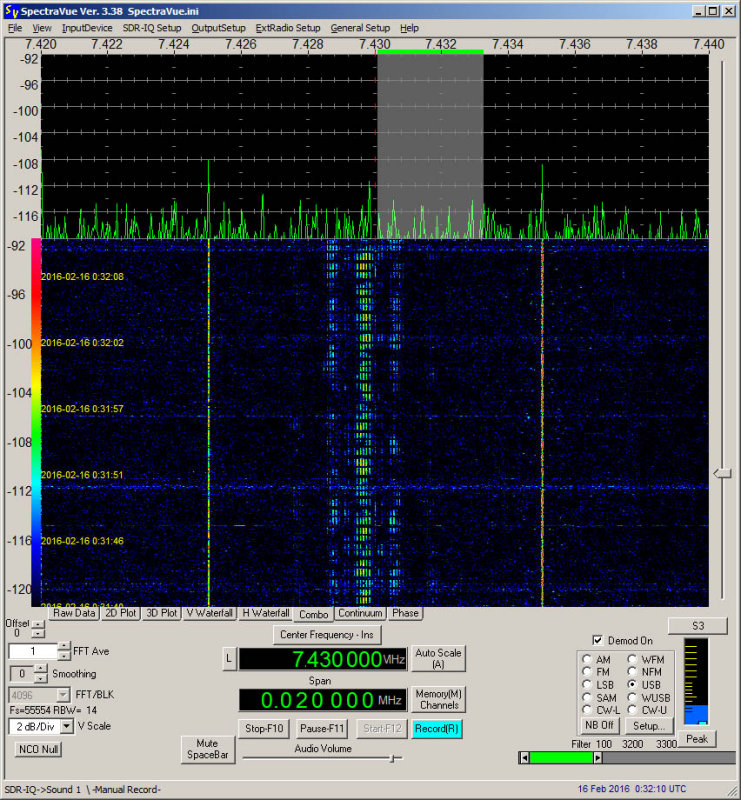
Task: Click the center frequency 7.430000 display
Action: tap(323, 659)
